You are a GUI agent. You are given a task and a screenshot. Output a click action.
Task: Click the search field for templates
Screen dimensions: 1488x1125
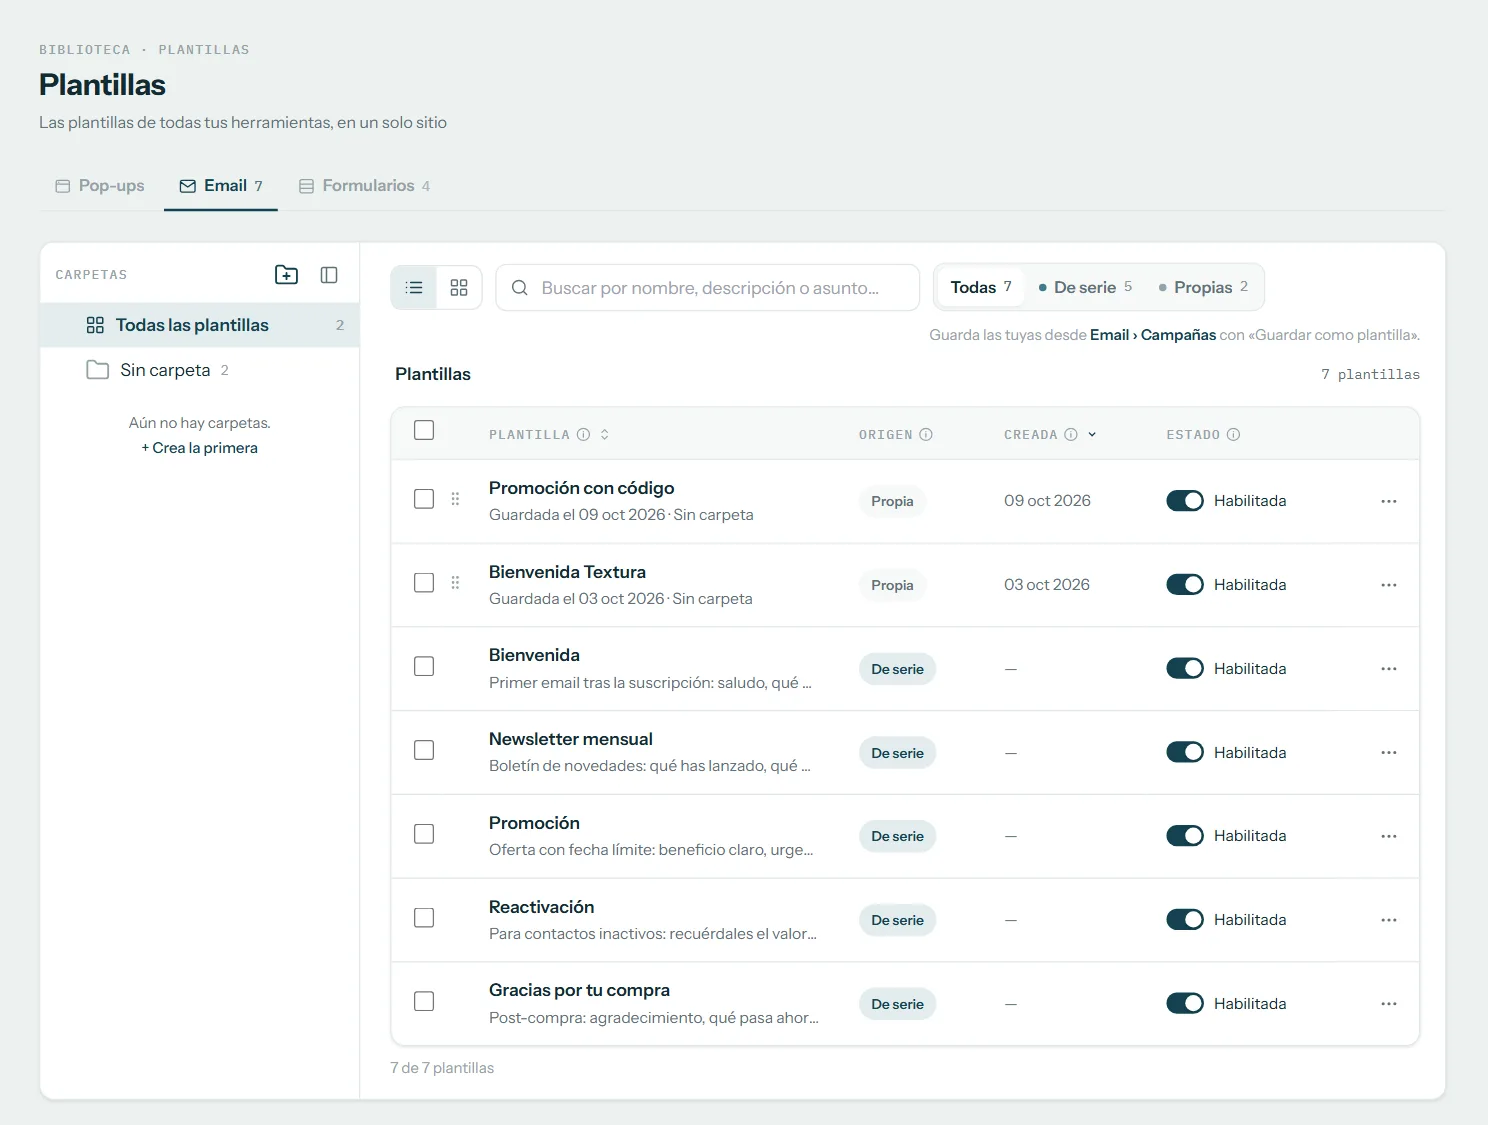tap(708, 288)
